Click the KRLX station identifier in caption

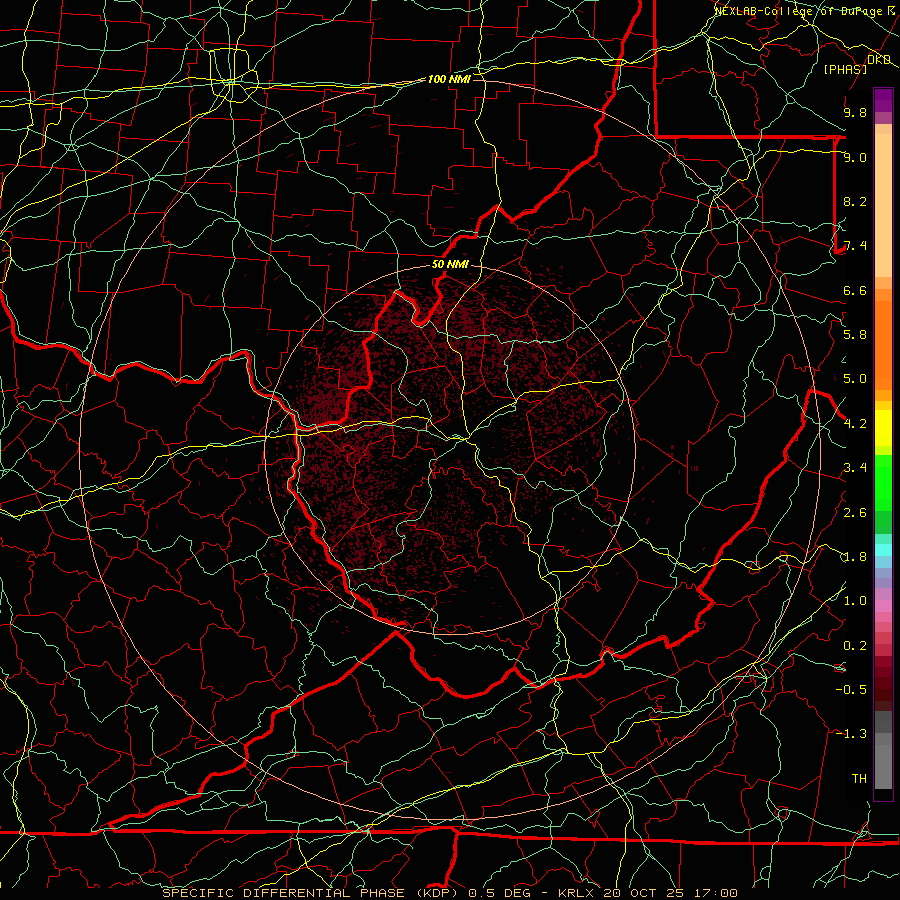(577, 893)
